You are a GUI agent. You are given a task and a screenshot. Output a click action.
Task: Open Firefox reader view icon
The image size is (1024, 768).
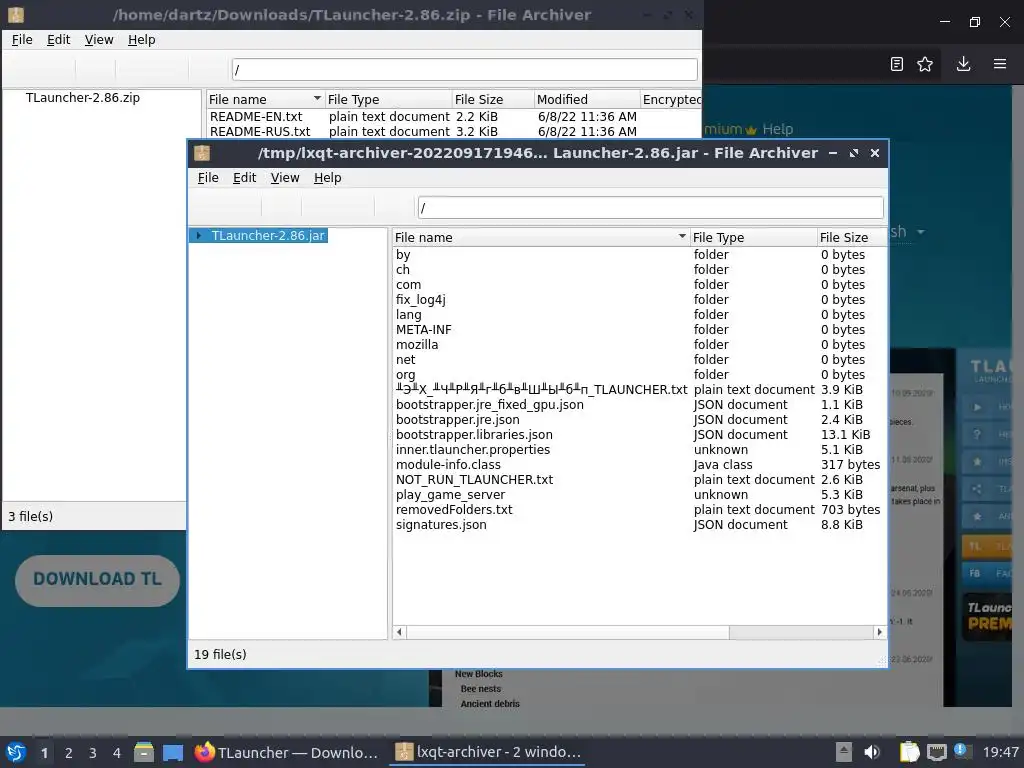click(x=897, y=64)
